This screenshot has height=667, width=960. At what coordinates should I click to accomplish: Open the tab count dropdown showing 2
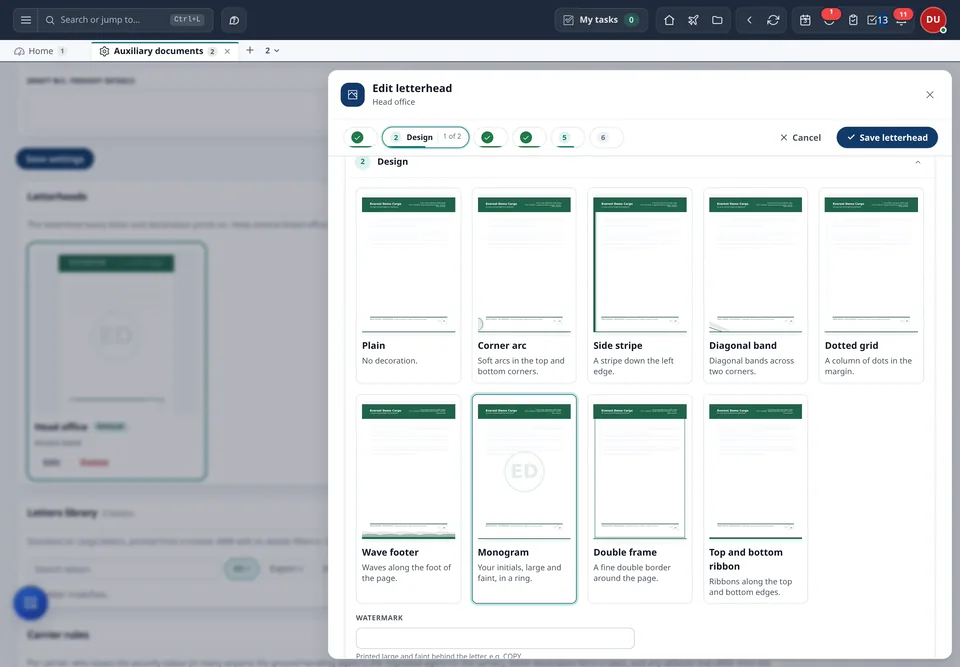click(x=272, y=51)
